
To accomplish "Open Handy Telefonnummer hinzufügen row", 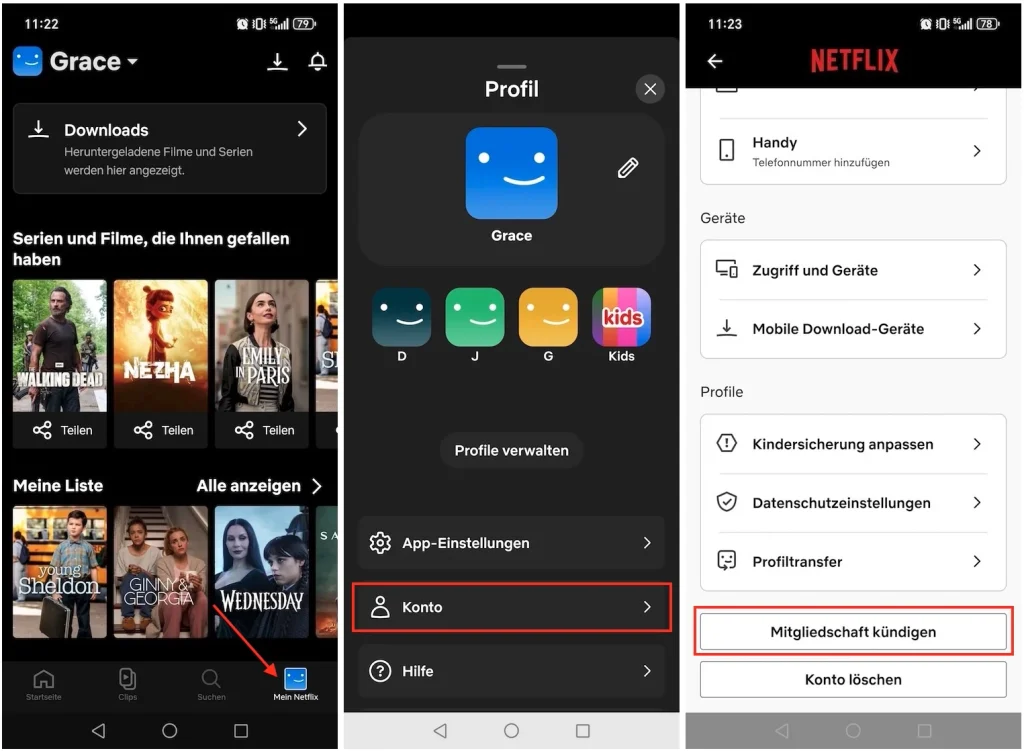I will click(853, 151).
